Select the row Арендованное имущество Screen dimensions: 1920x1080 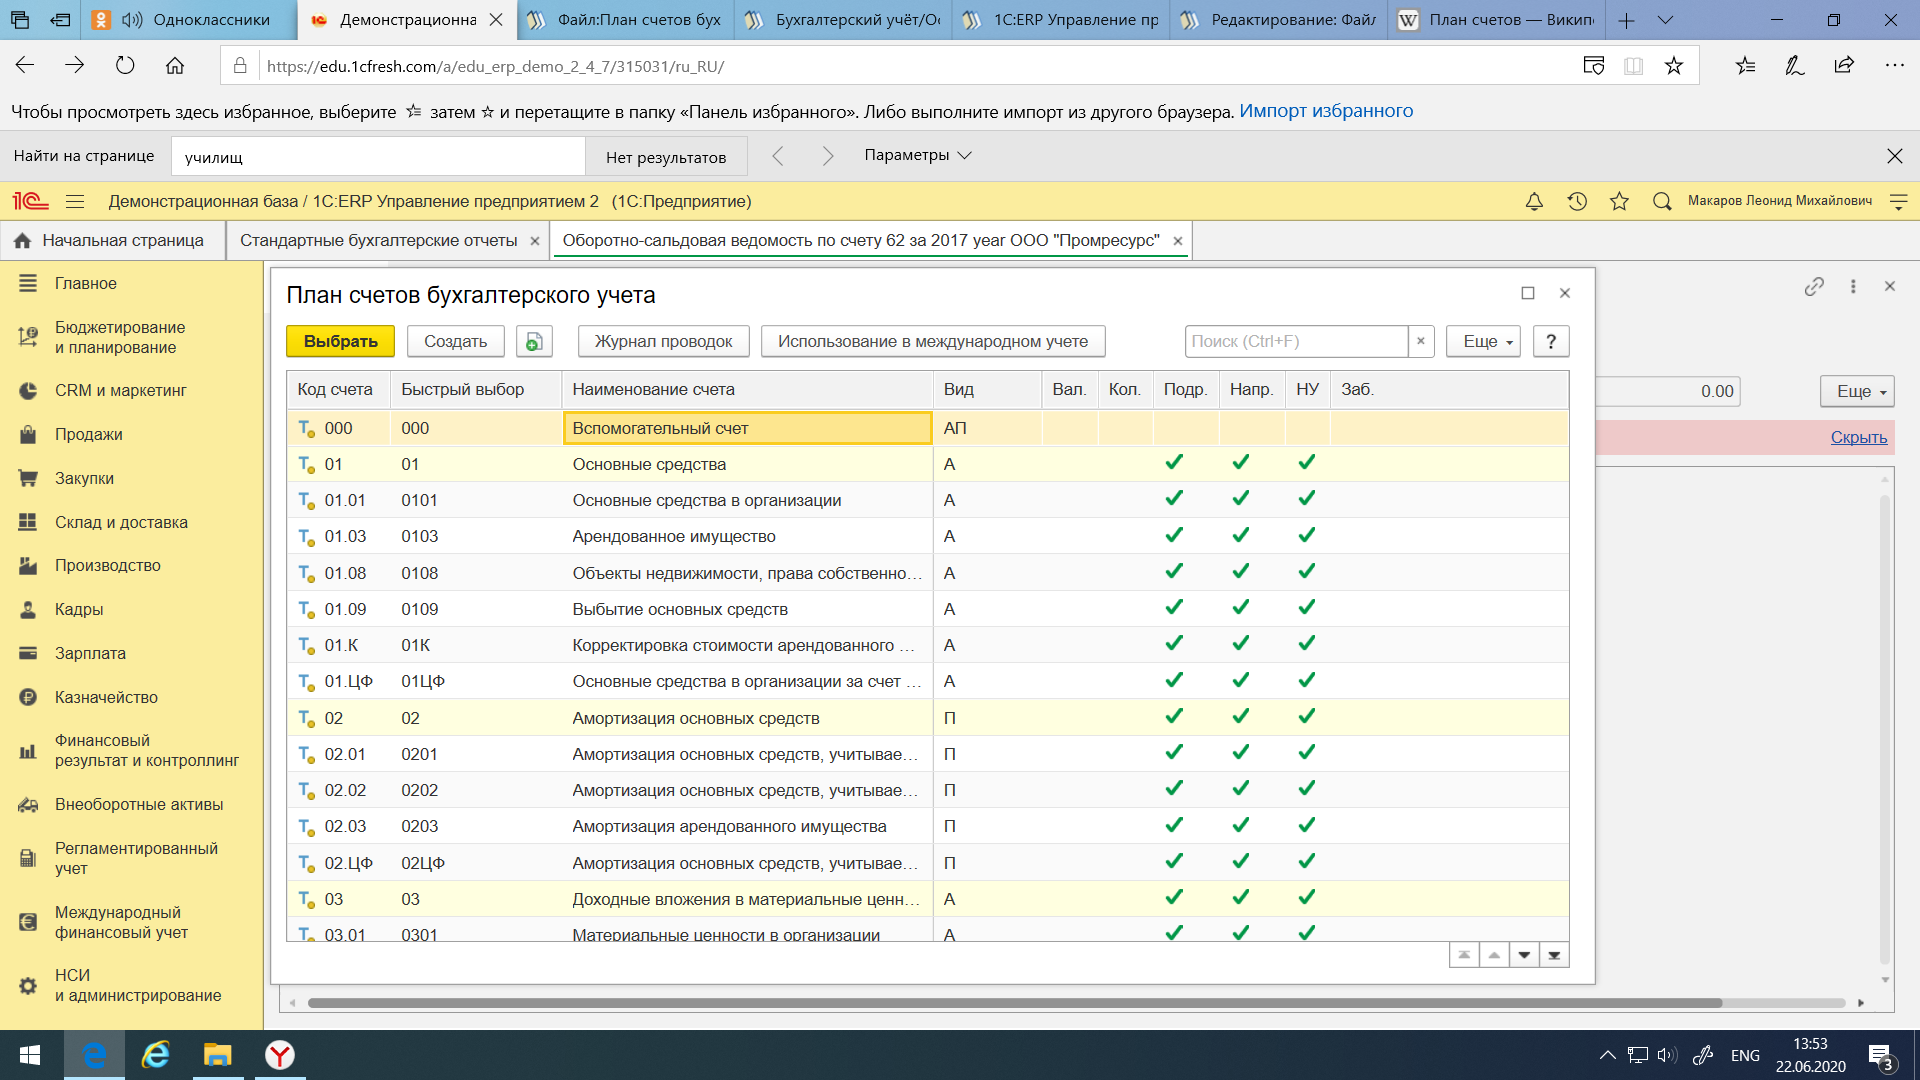point(927,536)
